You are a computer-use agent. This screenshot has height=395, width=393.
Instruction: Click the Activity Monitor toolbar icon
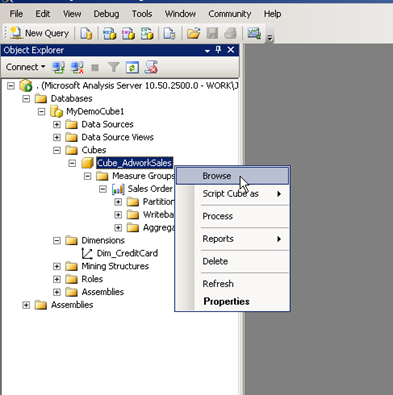point(254,33)
